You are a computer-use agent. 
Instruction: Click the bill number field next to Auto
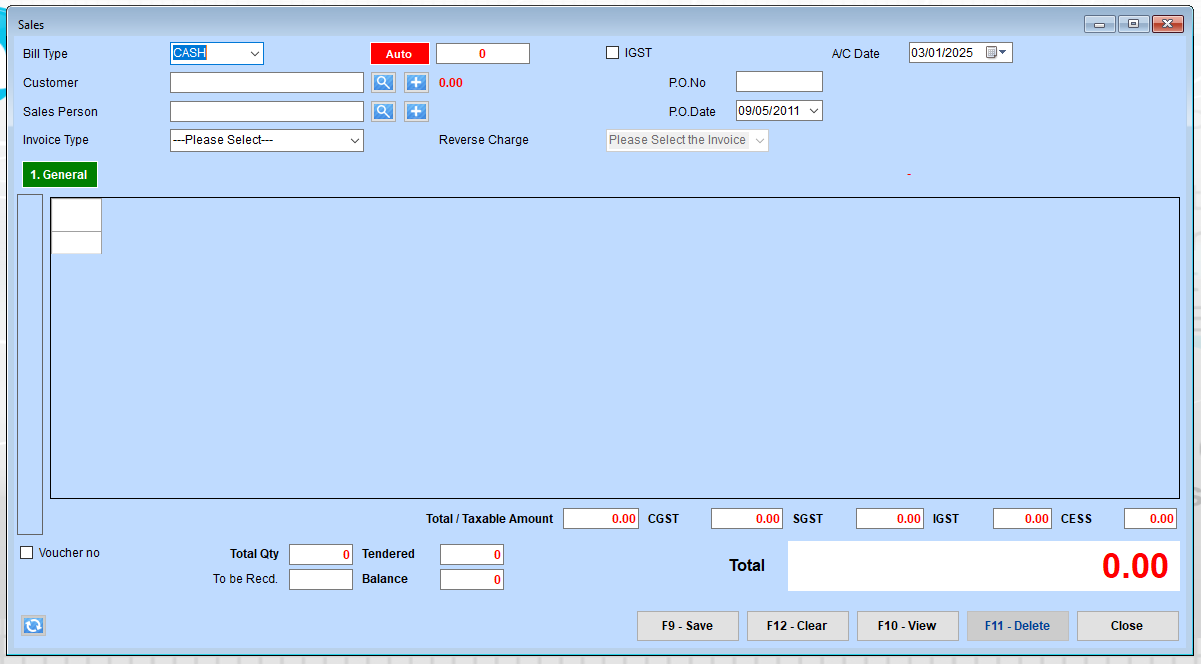coord(482,54)
